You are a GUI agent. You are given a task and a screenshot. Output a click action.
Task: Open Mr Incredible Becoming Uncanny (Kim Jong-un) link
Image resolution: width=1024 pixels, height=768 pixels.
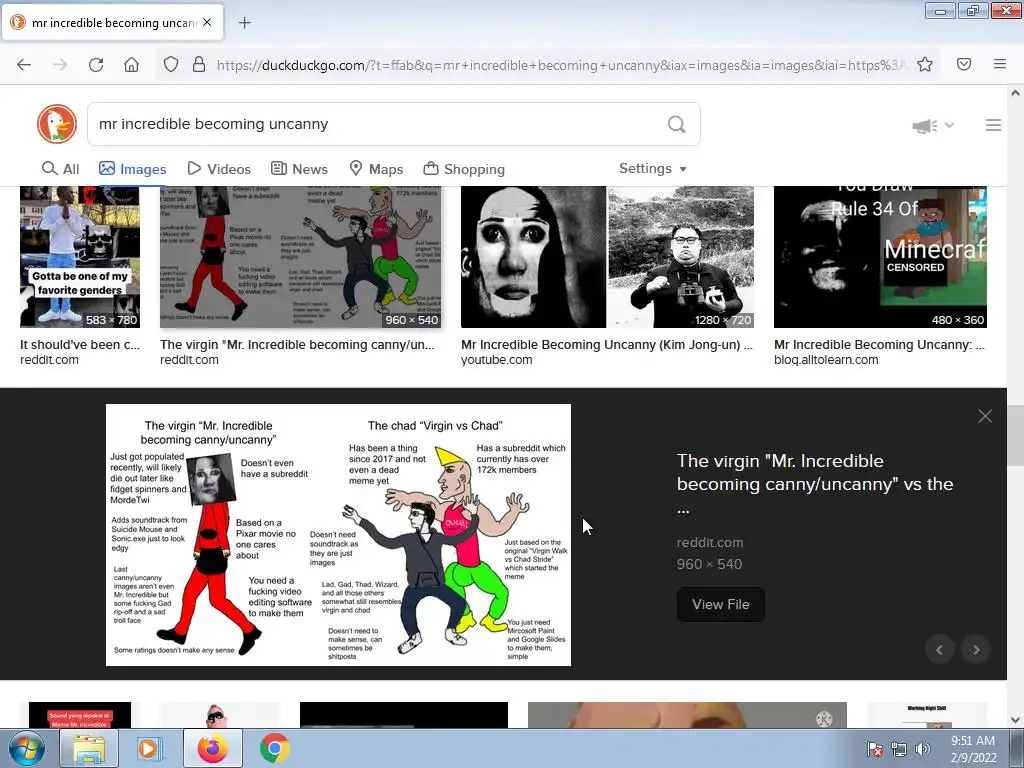pyautogui.click(x=607, y=345)
